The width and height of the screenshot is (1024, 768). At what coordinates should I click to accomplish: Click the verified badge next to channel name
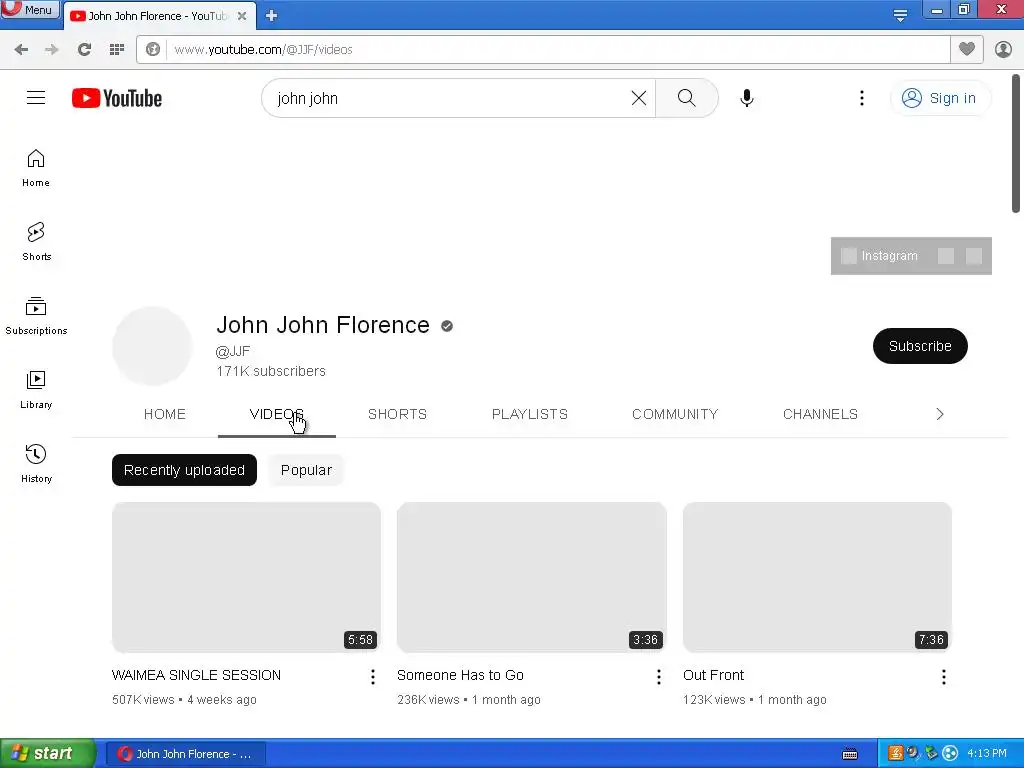(447, 326)
